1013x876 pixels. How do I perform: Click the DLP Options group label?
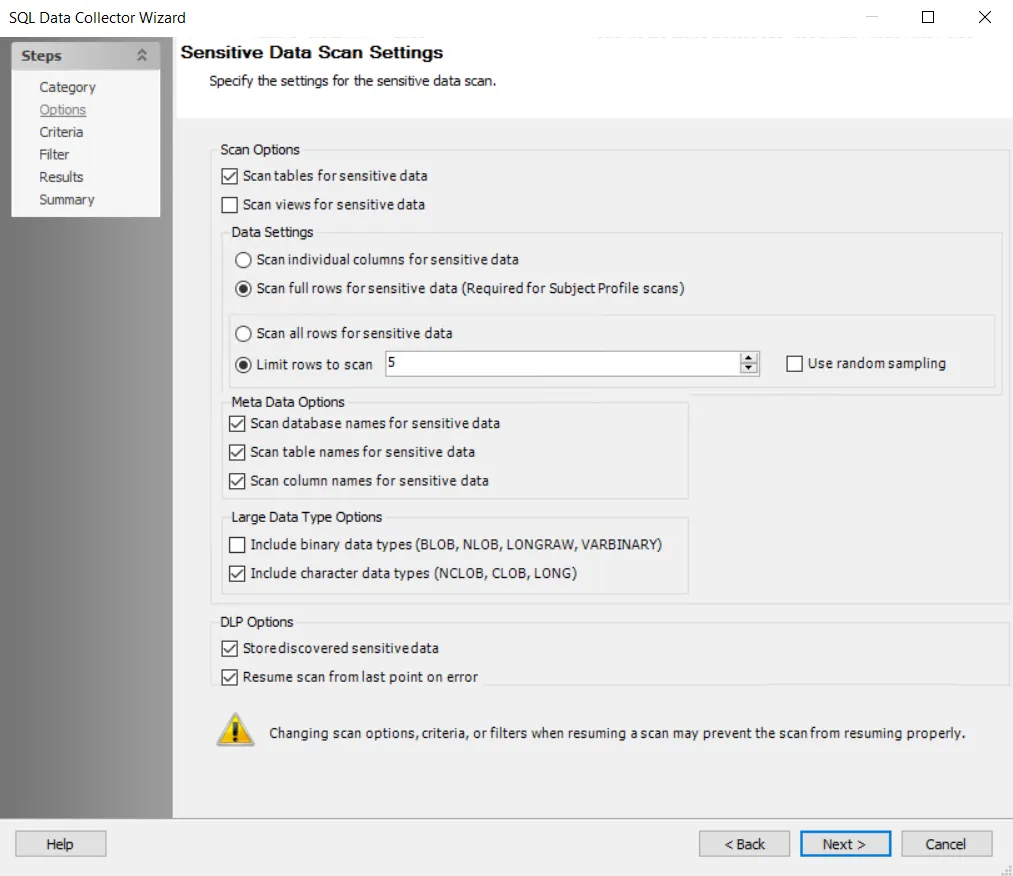[x=256, y=622]
